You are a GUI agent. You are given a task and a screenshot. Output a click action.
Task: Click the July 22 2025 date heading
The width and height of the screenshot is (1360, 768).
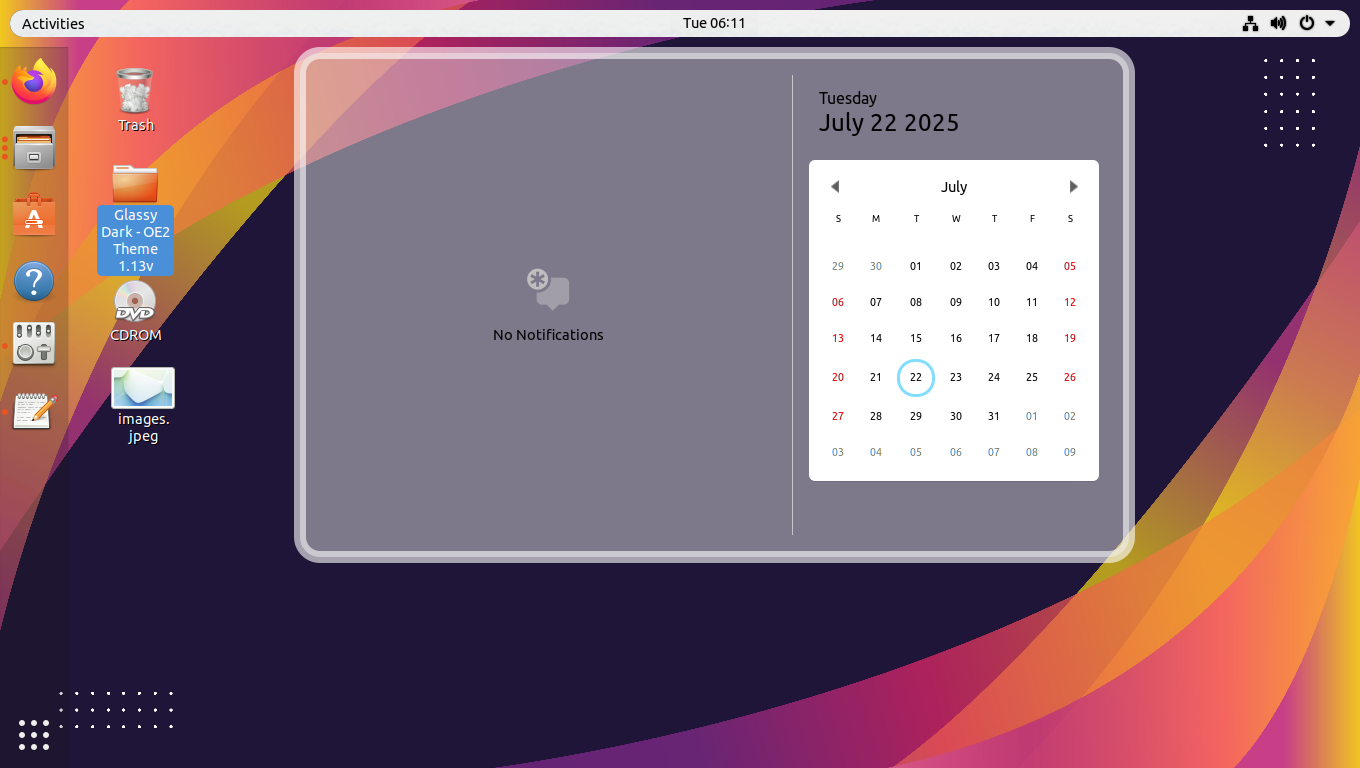(x=889, y=123)
